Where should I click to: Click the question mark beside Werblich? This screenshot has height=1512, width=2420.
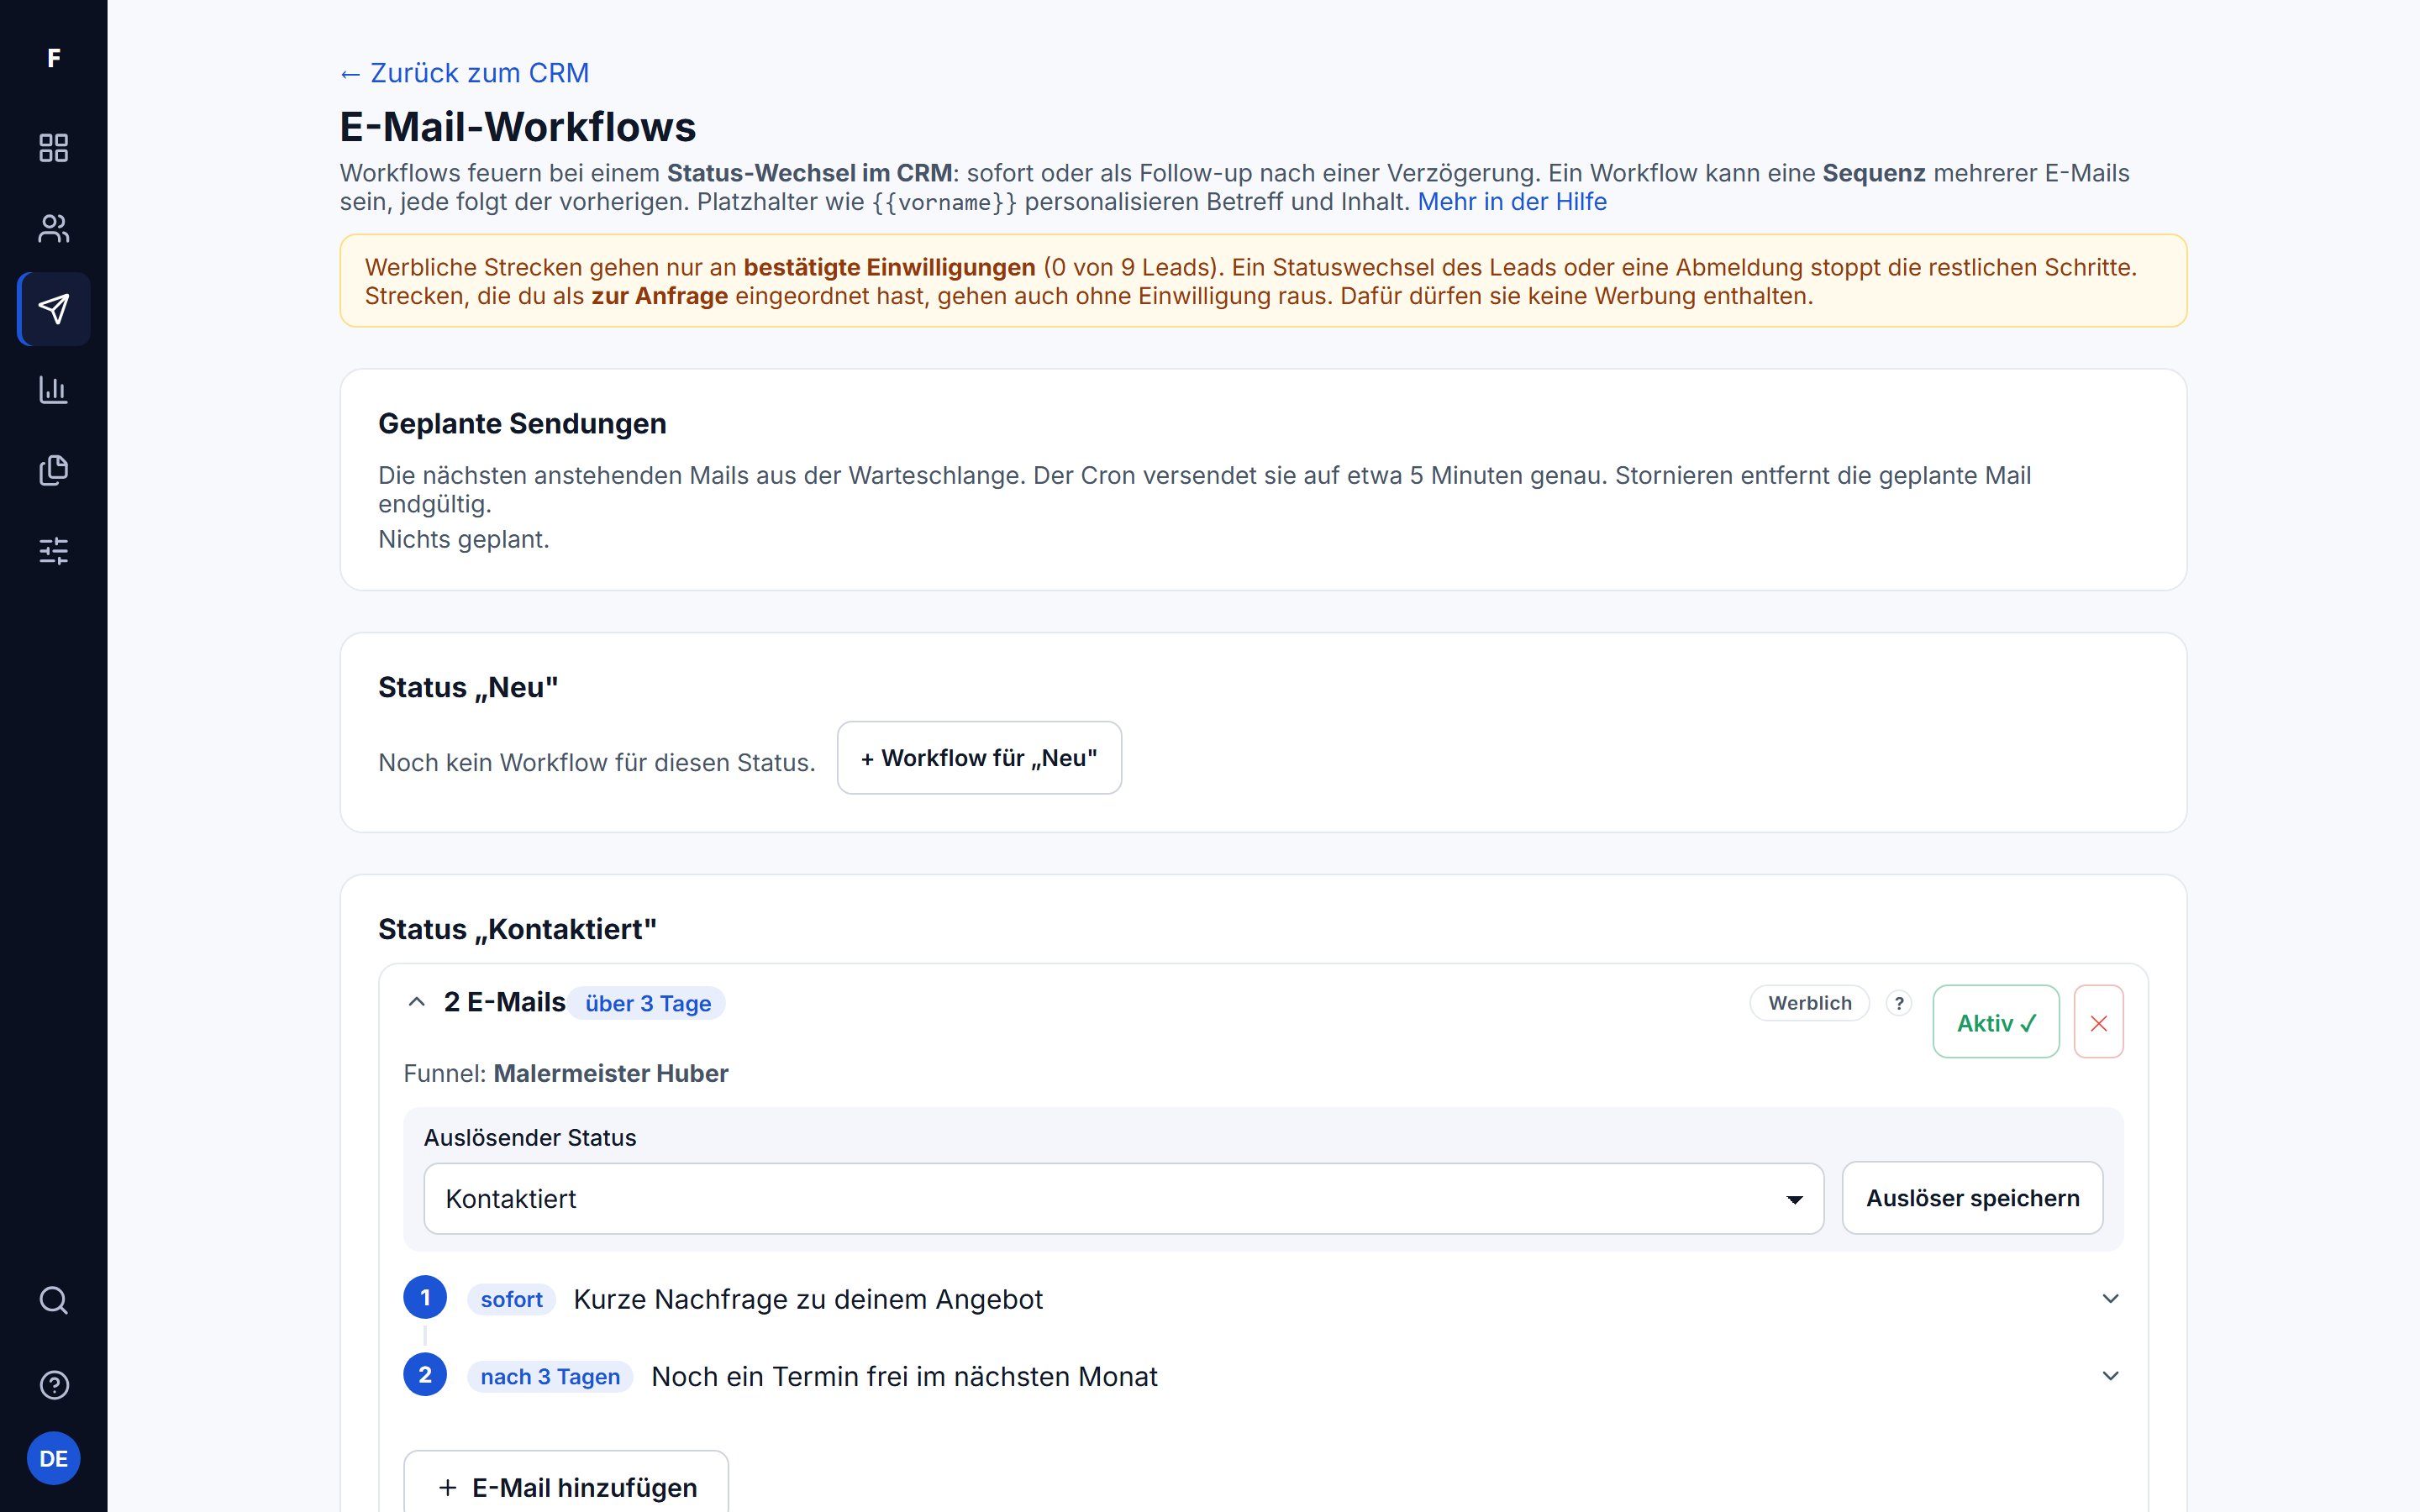[1899, 1003]
